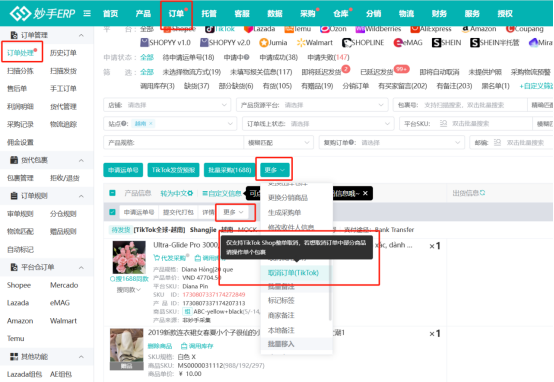This screenshot has height=382, width=554.
Task: Collapse the 平台仓订单 sidebar section
Action: 81,268
